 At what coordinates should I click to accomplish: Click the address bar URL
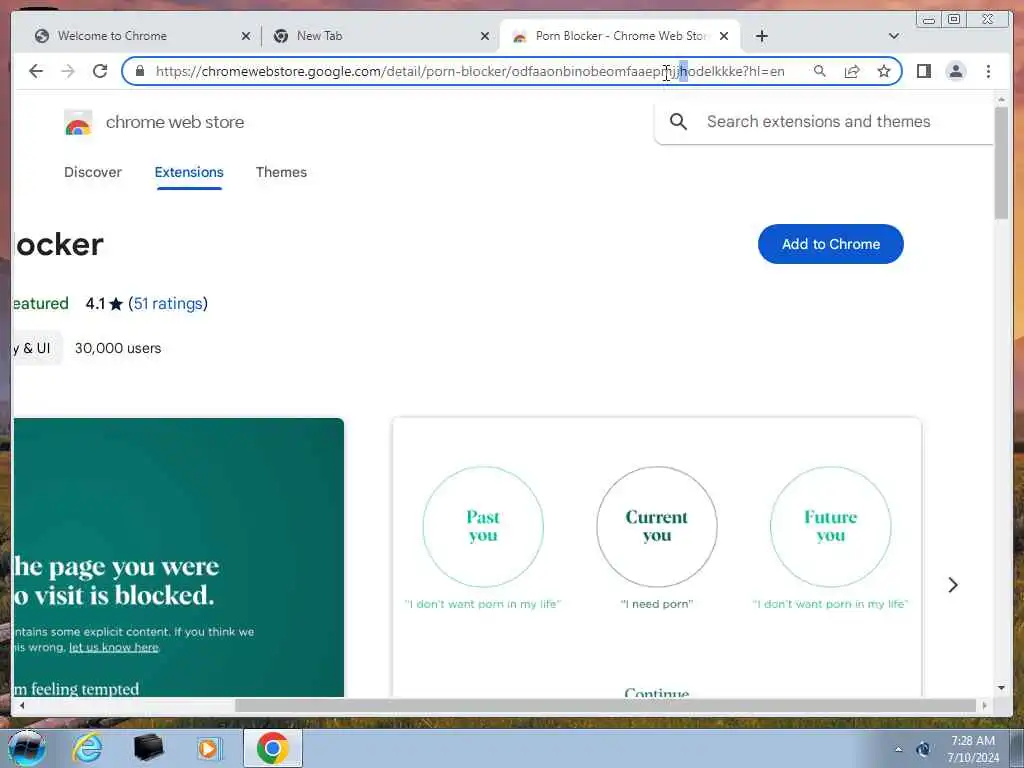click(470, 71)
